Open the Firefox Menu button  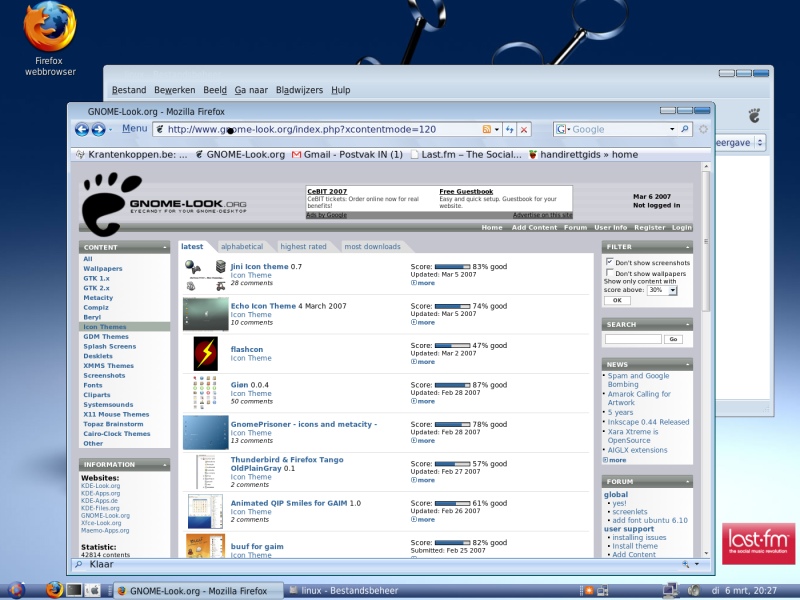click(134, 129)
